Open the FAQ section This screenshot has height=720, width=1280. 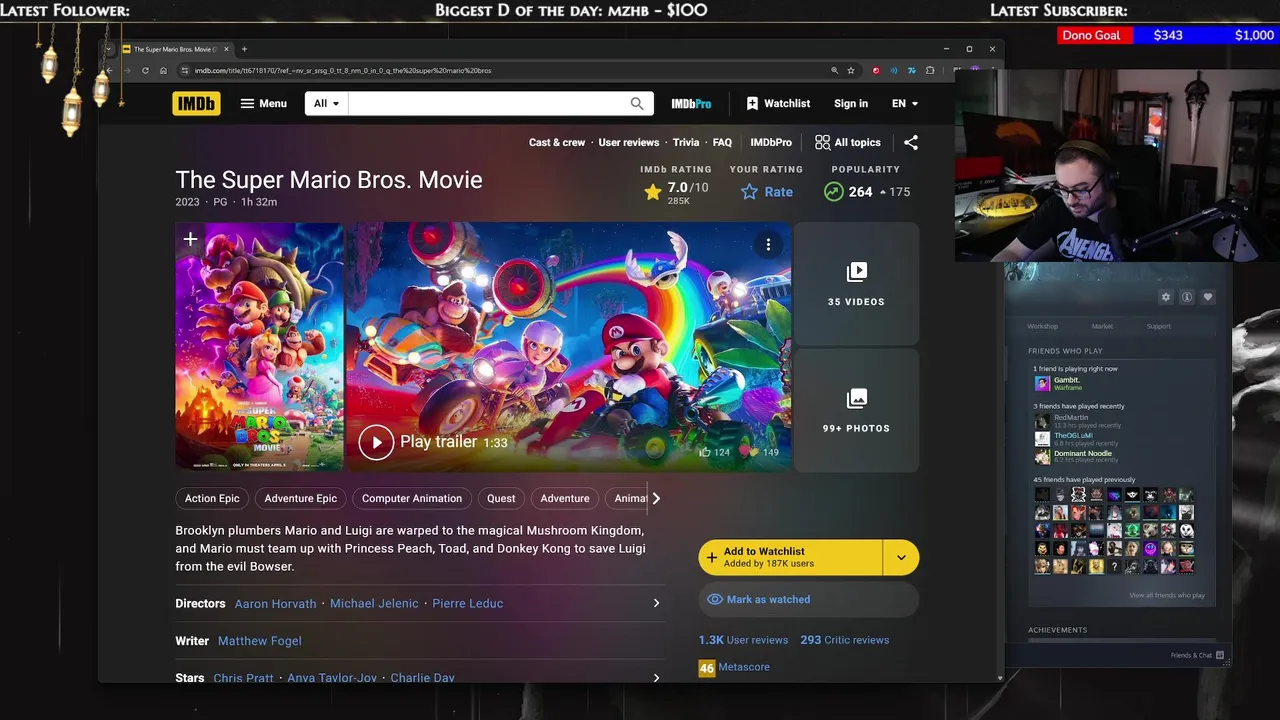[x=722, y=142]
